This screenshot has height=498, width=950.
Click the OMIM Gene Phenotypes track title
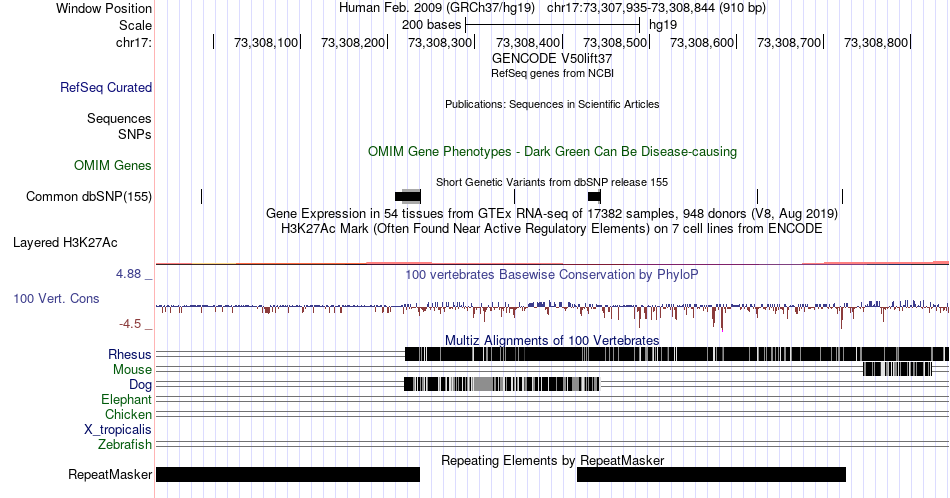(x=552, y=151)
